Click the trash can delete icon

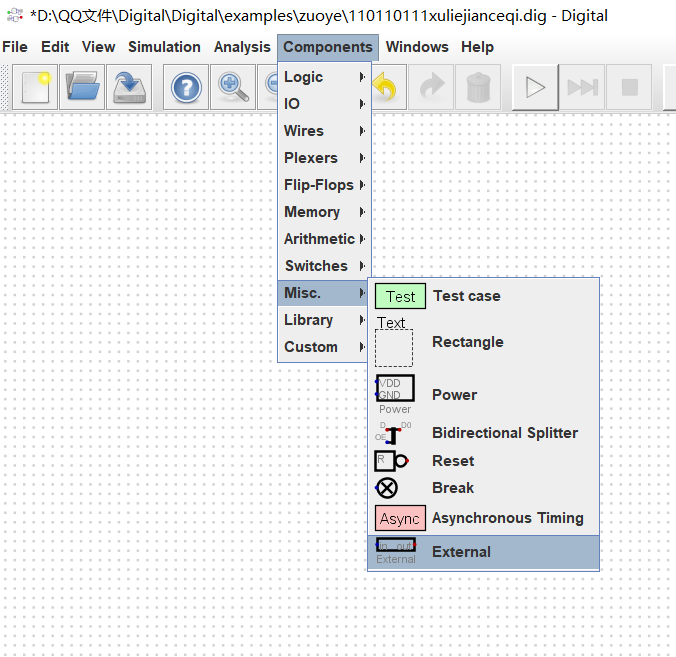tap(479, 88)
